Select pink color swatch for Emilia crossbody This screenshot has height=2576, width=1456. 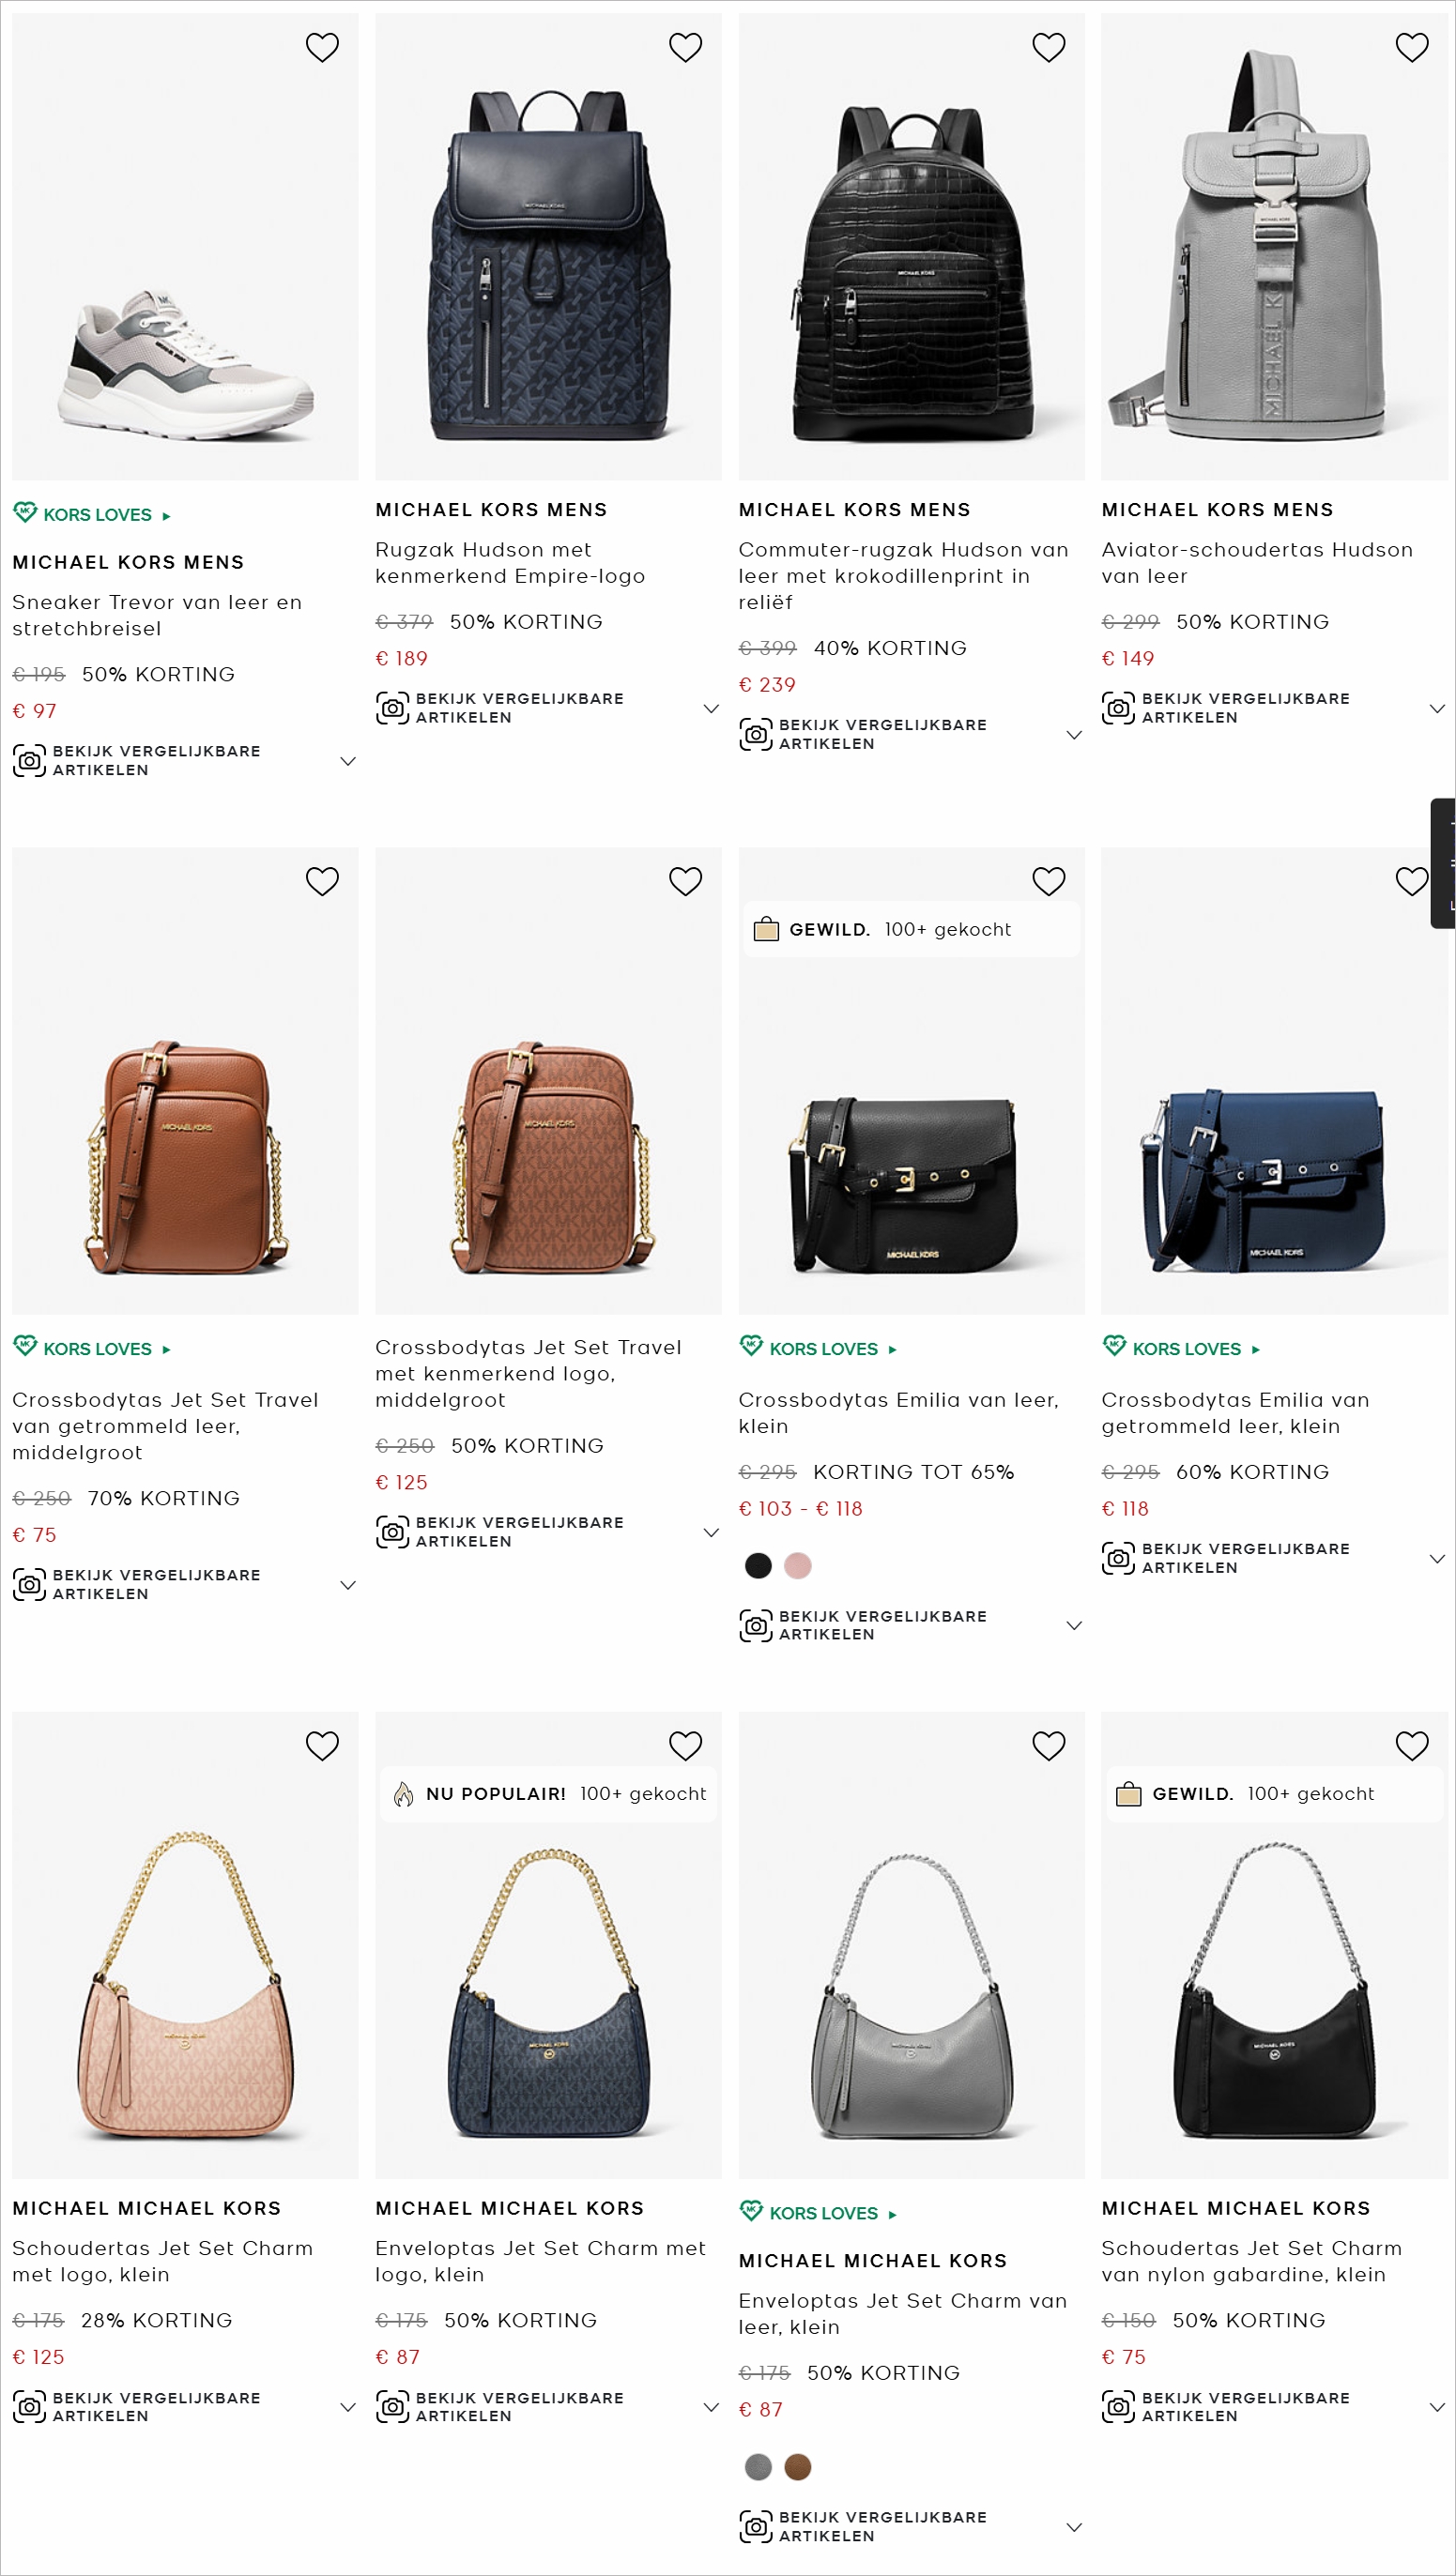point(797,1565)
